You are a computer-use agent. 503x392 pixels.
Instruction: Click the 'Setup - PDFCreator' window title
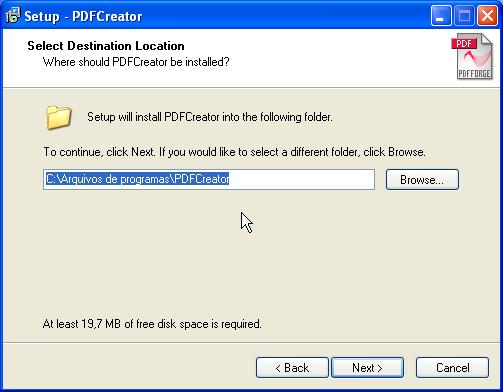83,16
